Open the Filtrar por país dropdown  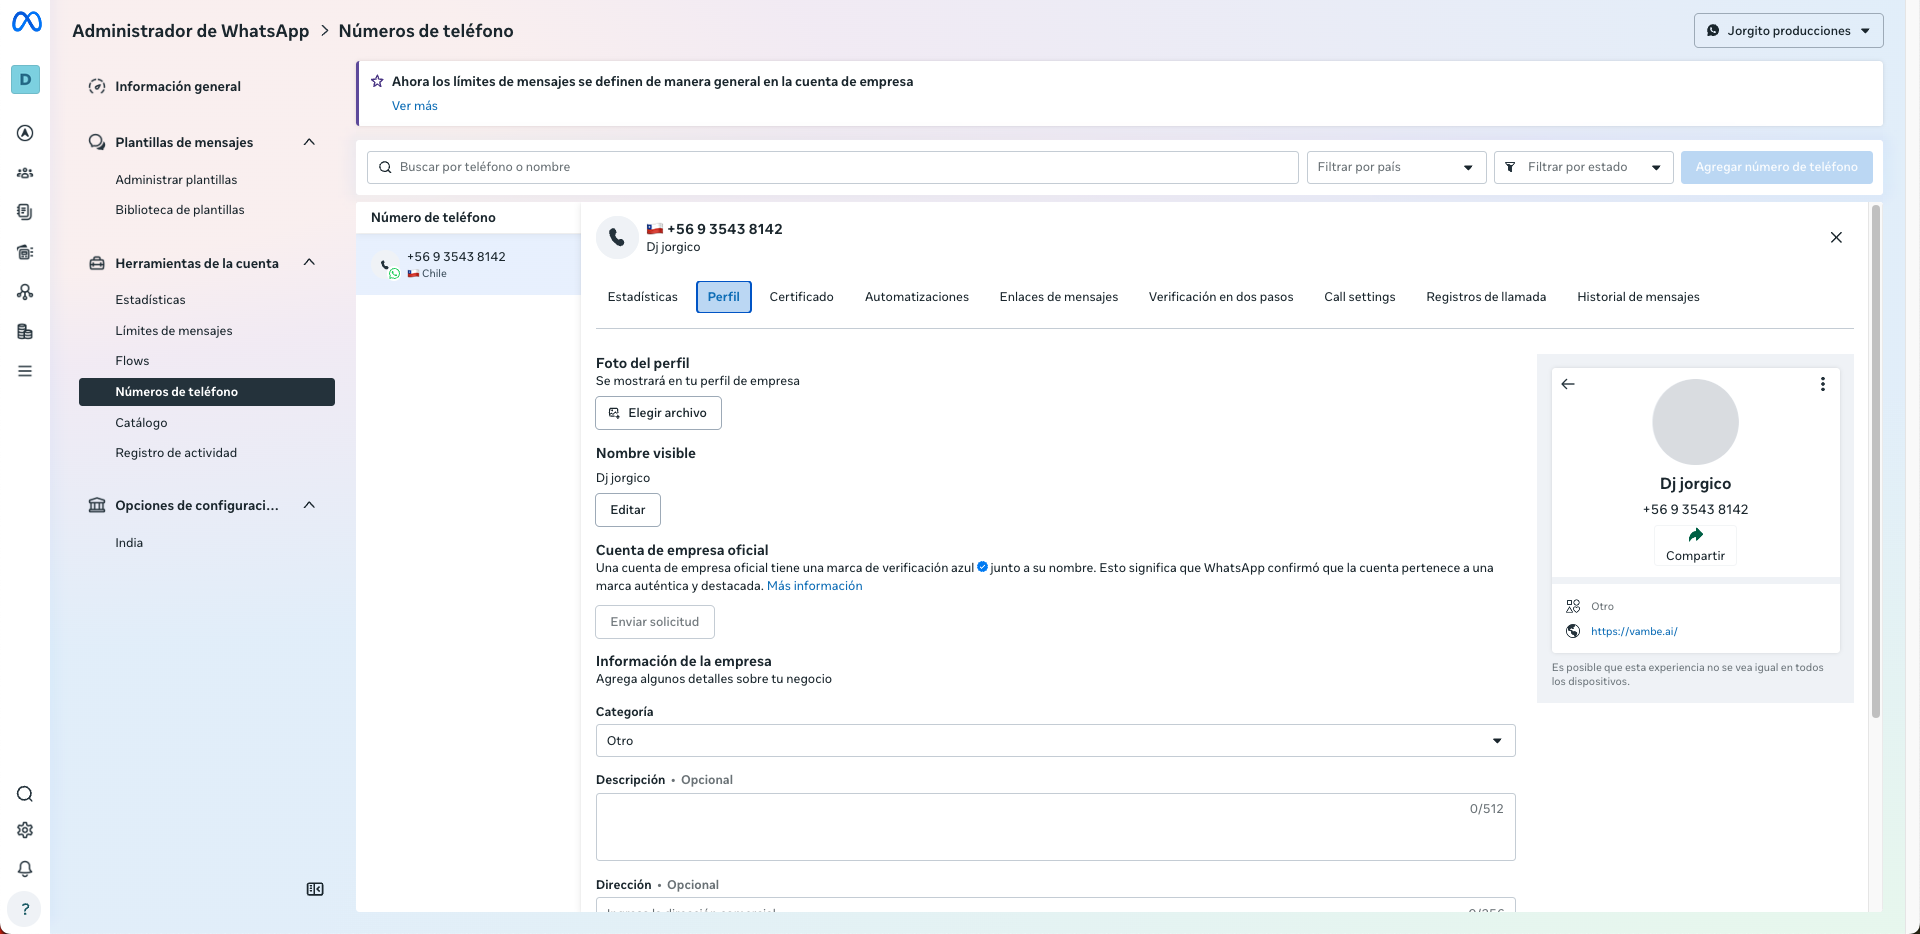pyautogui.click(x=1395, y=167)
